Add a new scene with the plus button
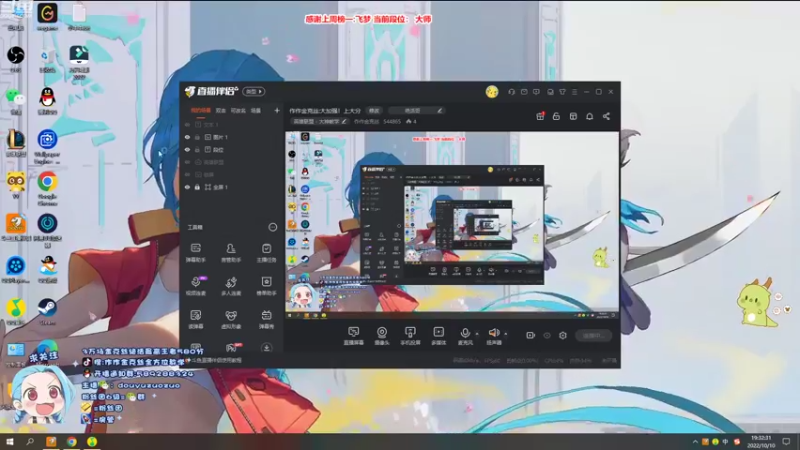The height and width of the screenshot is (450, 800). point(277,110)
